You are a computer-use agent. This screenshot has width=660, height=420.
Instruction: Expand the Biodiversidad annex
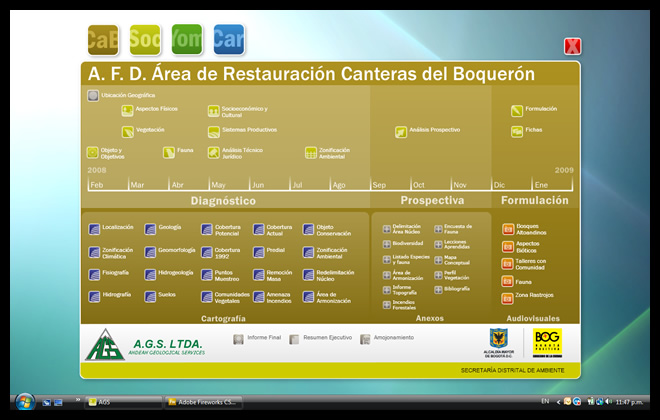387,243
